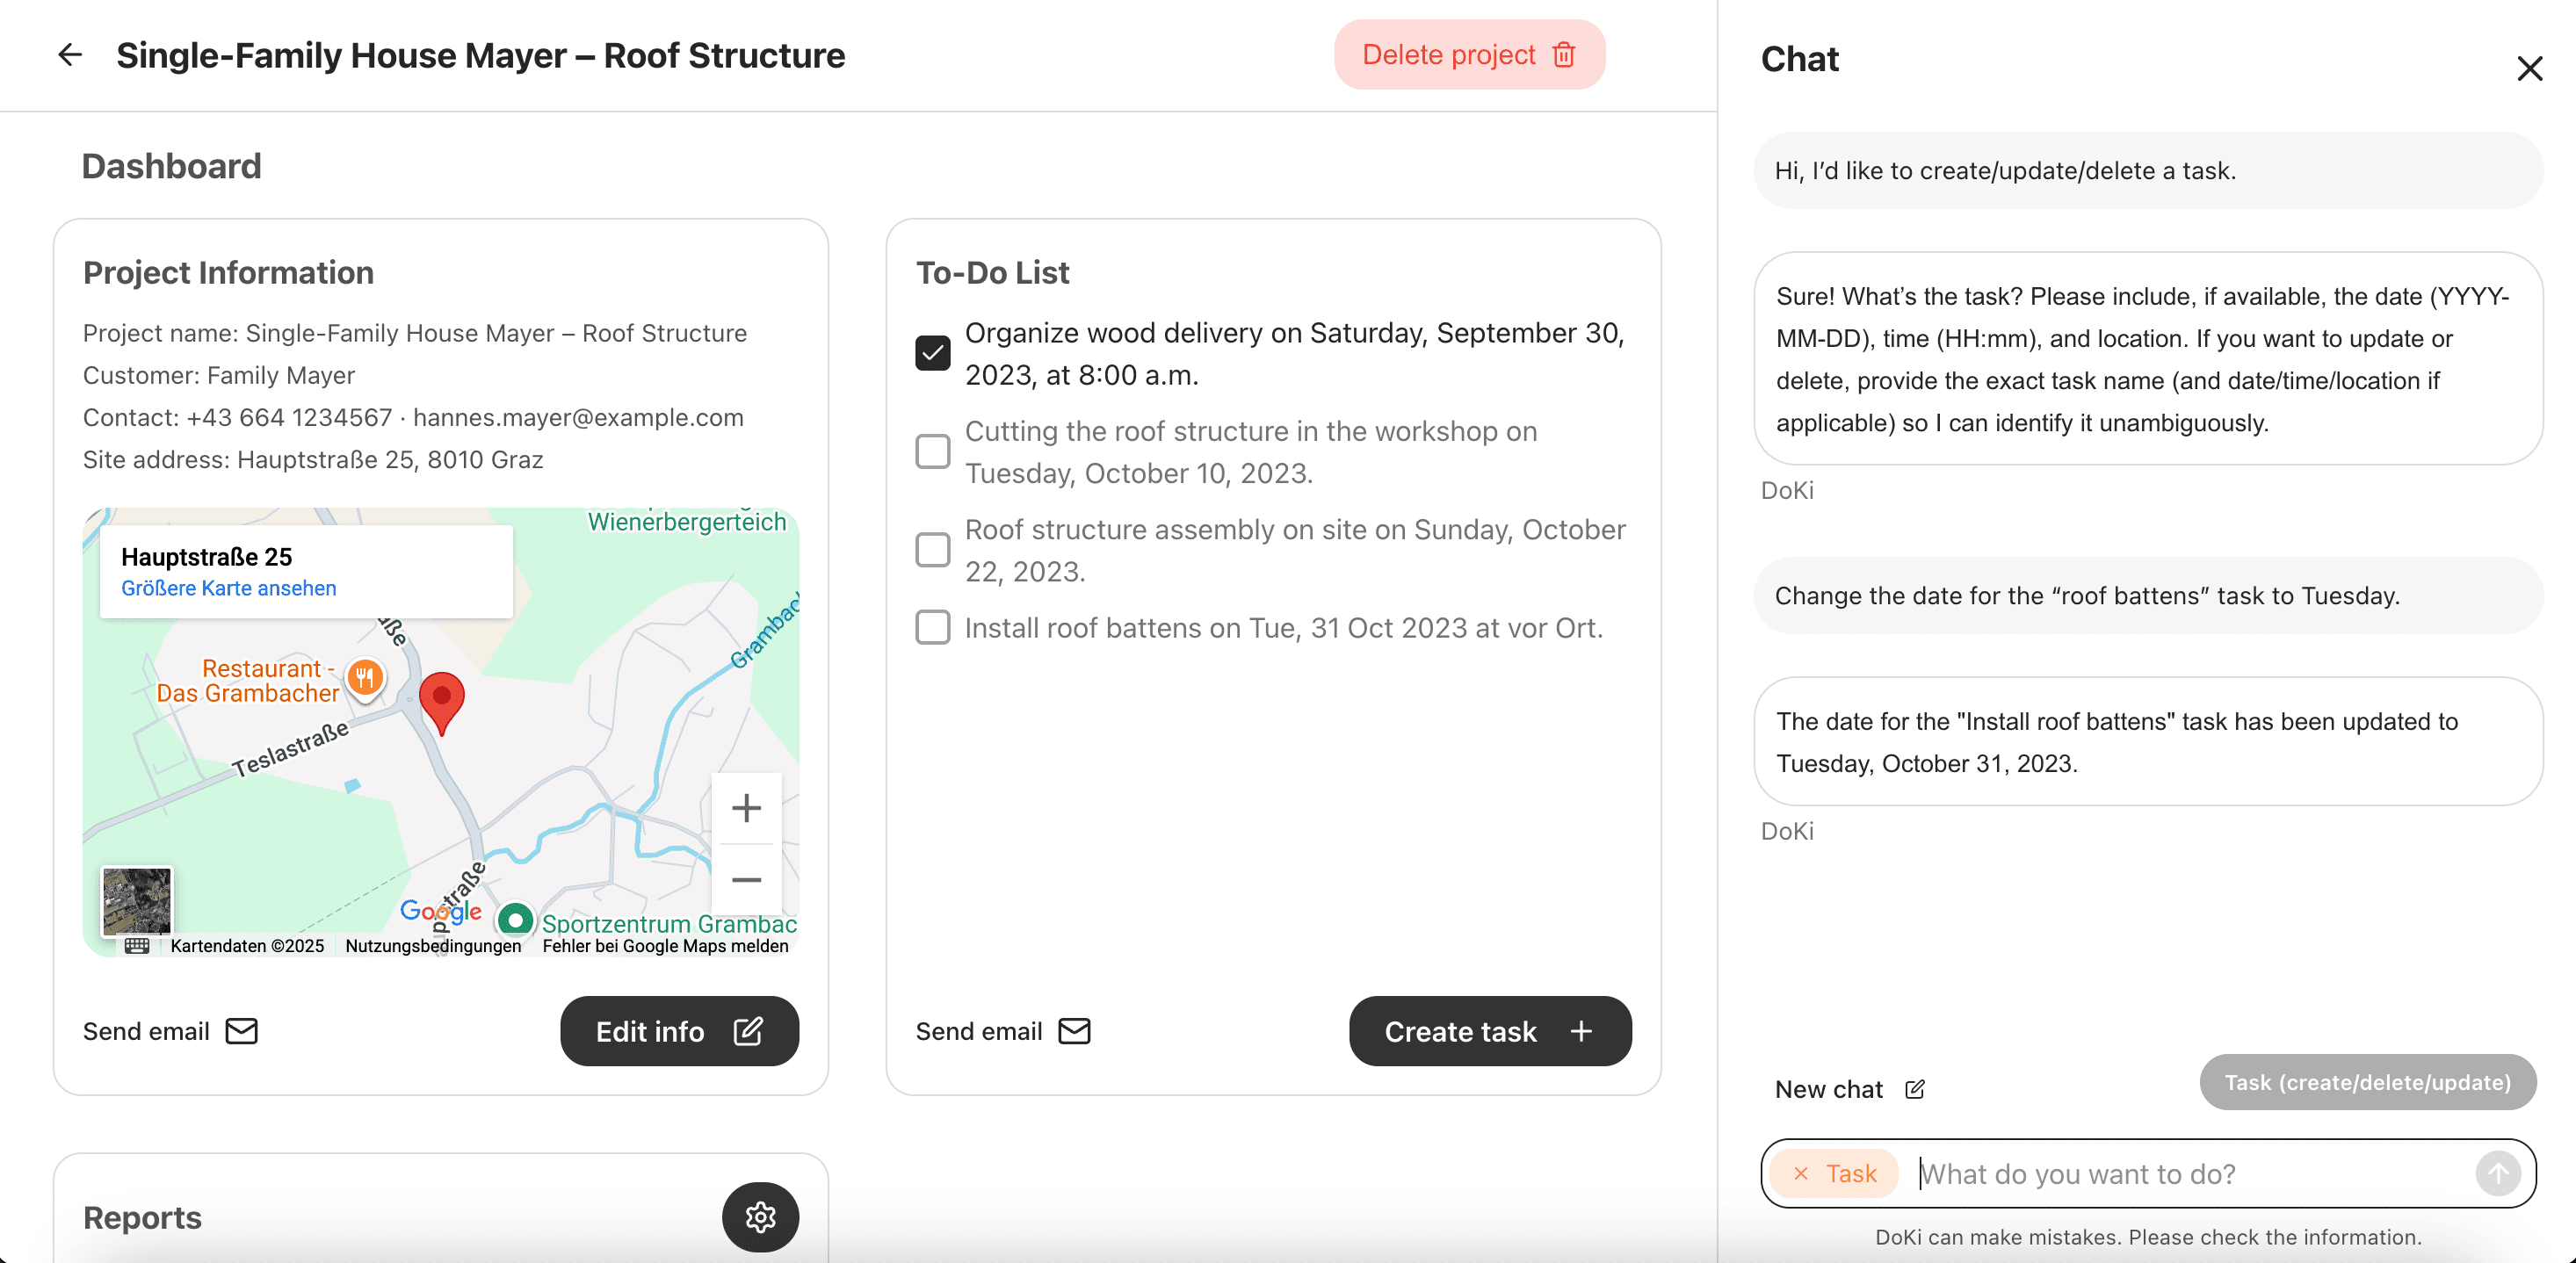Zoom in on the map
Viewport: 2576px width, 1263px height.
746,808
